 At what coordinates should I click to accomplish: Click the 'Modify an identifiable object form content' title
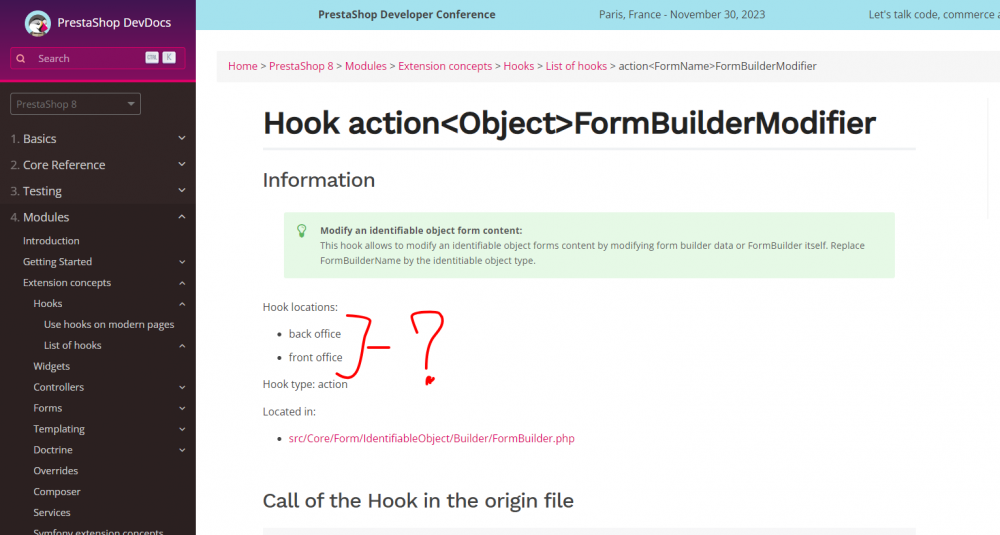pyautogui.click(x=421, y=230)
